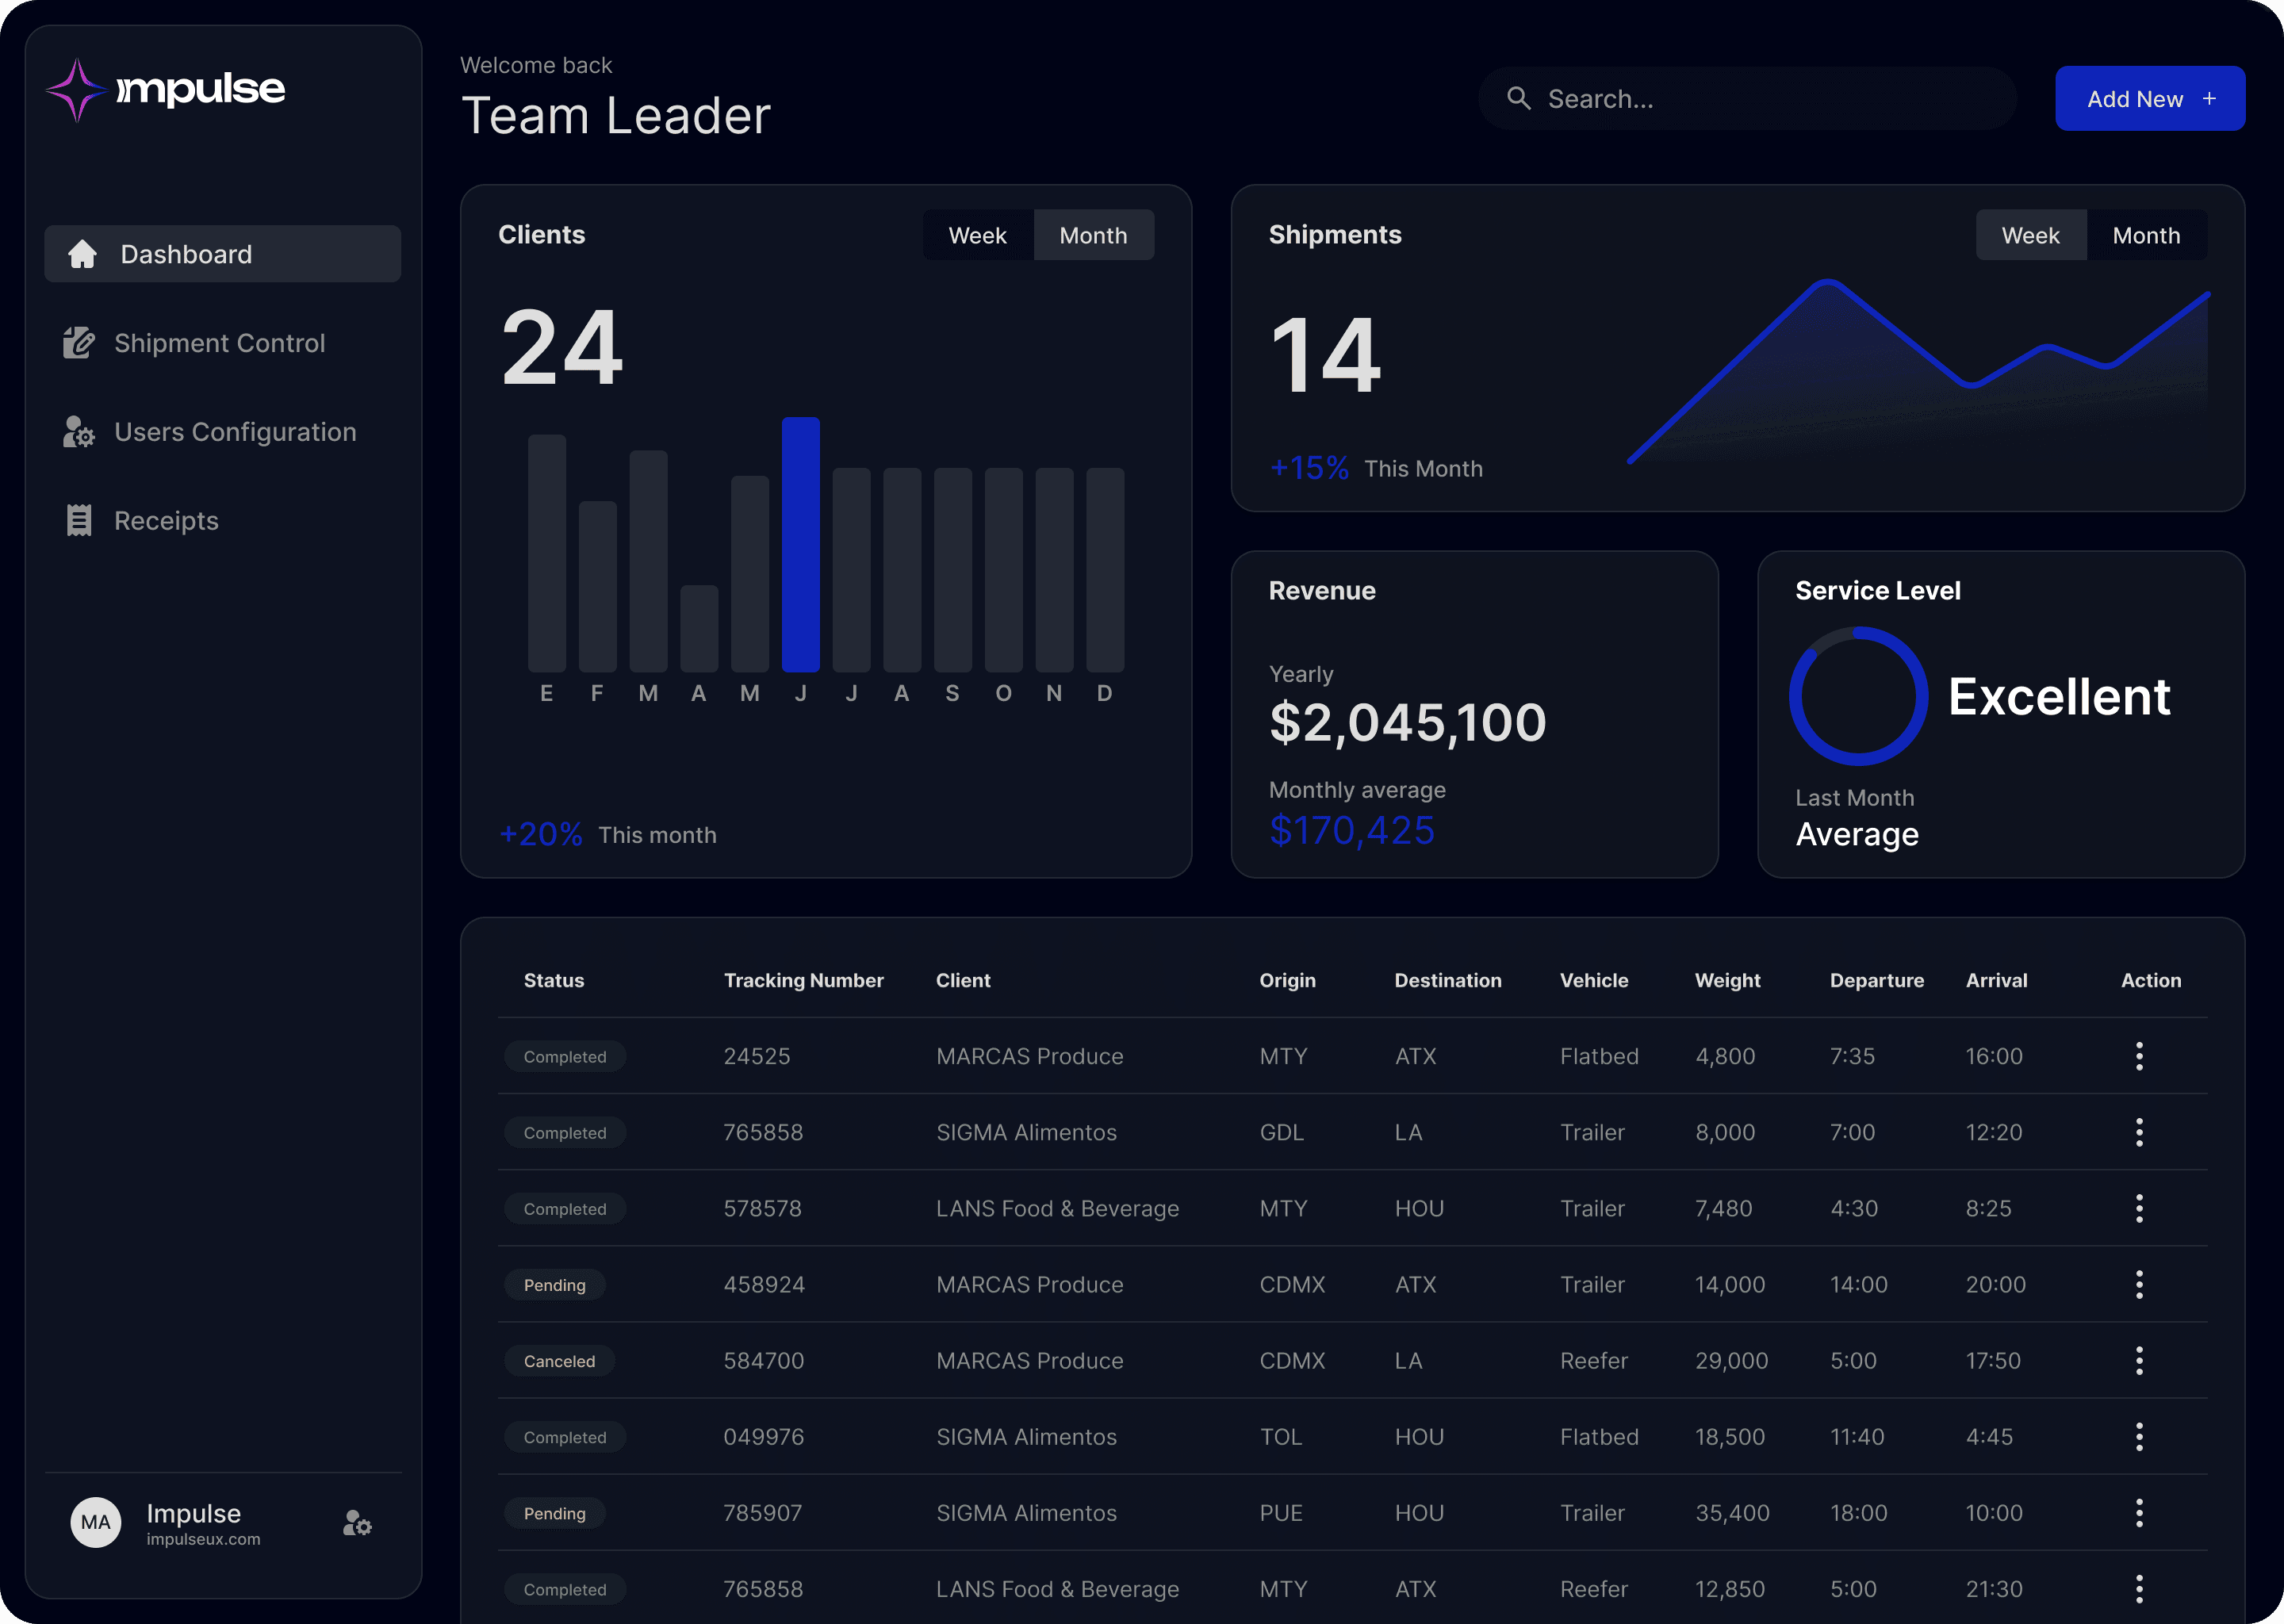Click the impulseux.com profile text
The image size is (2284, 1624).
click(x=203, y=1539)
